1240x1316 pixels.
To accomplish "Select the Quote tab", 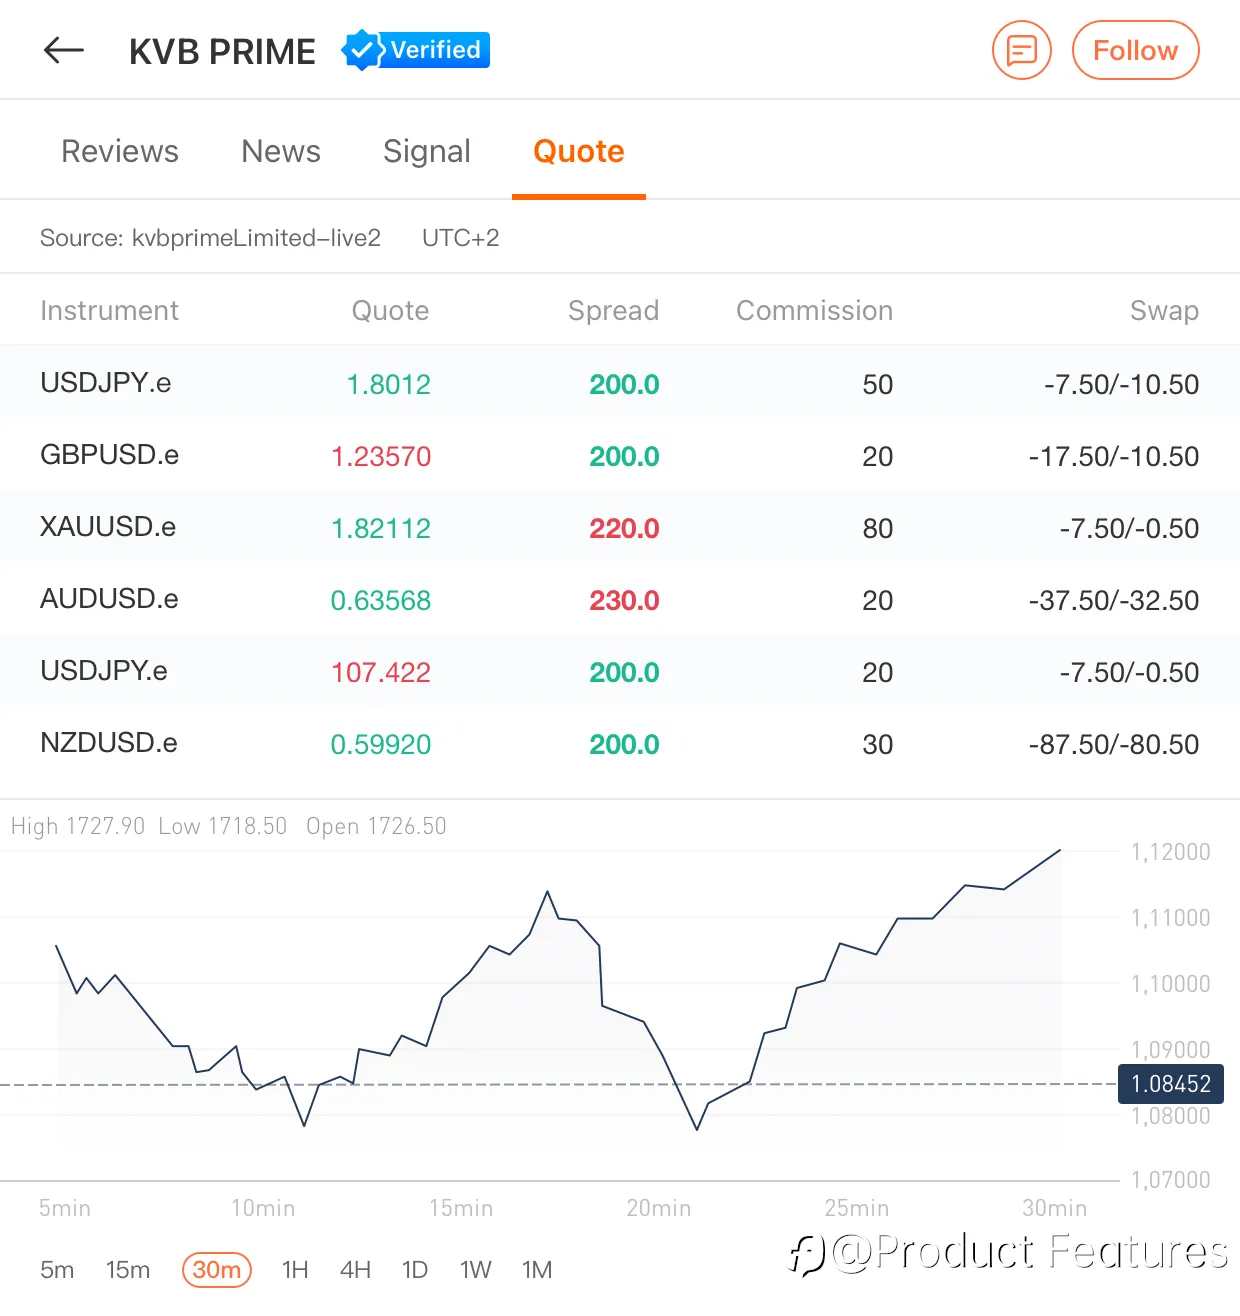I will [579, 151].
